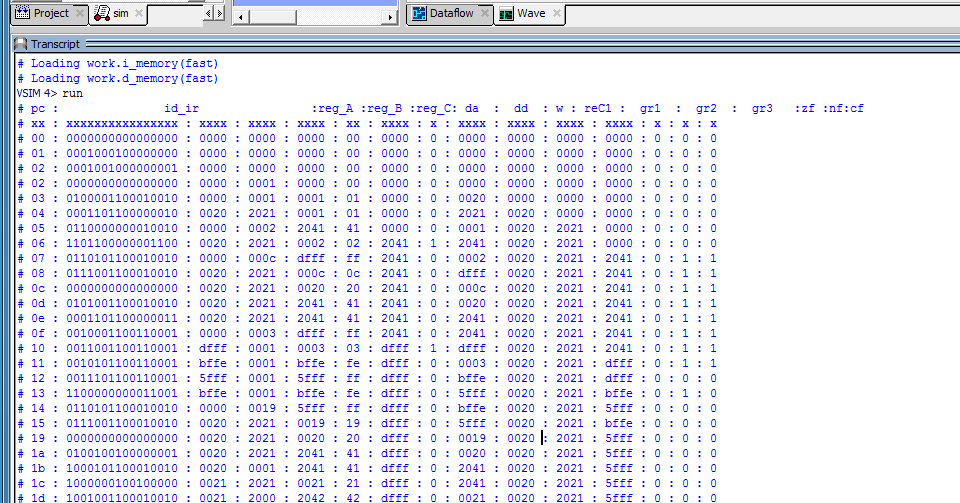Click the sim tab's simulation icon
Screen dimensions: 960x503
point(101,14)
